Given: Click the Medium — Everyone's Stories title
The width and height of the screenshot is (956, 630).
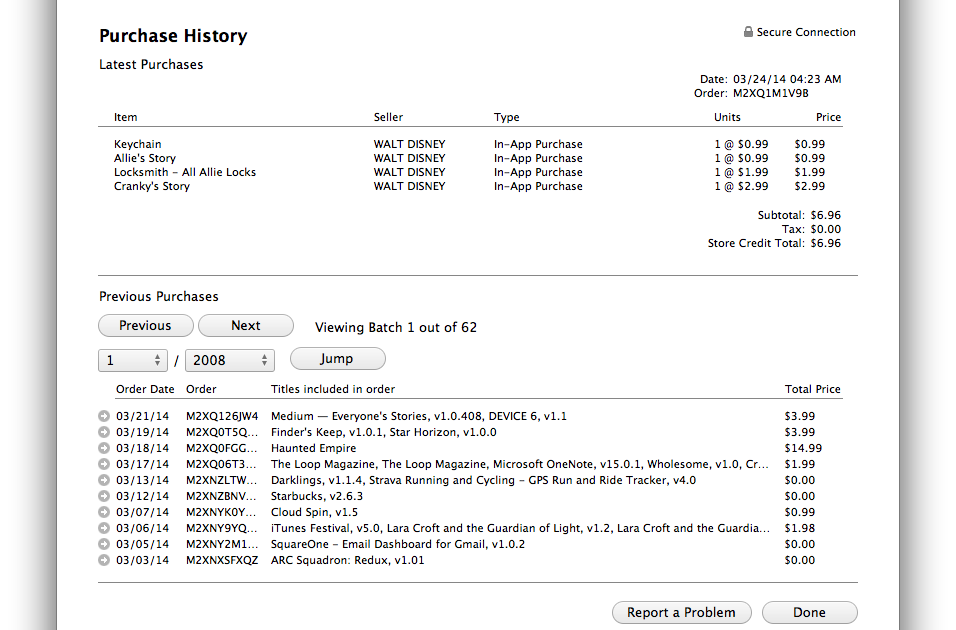Looking at the screenshot, I should [419, 416].
